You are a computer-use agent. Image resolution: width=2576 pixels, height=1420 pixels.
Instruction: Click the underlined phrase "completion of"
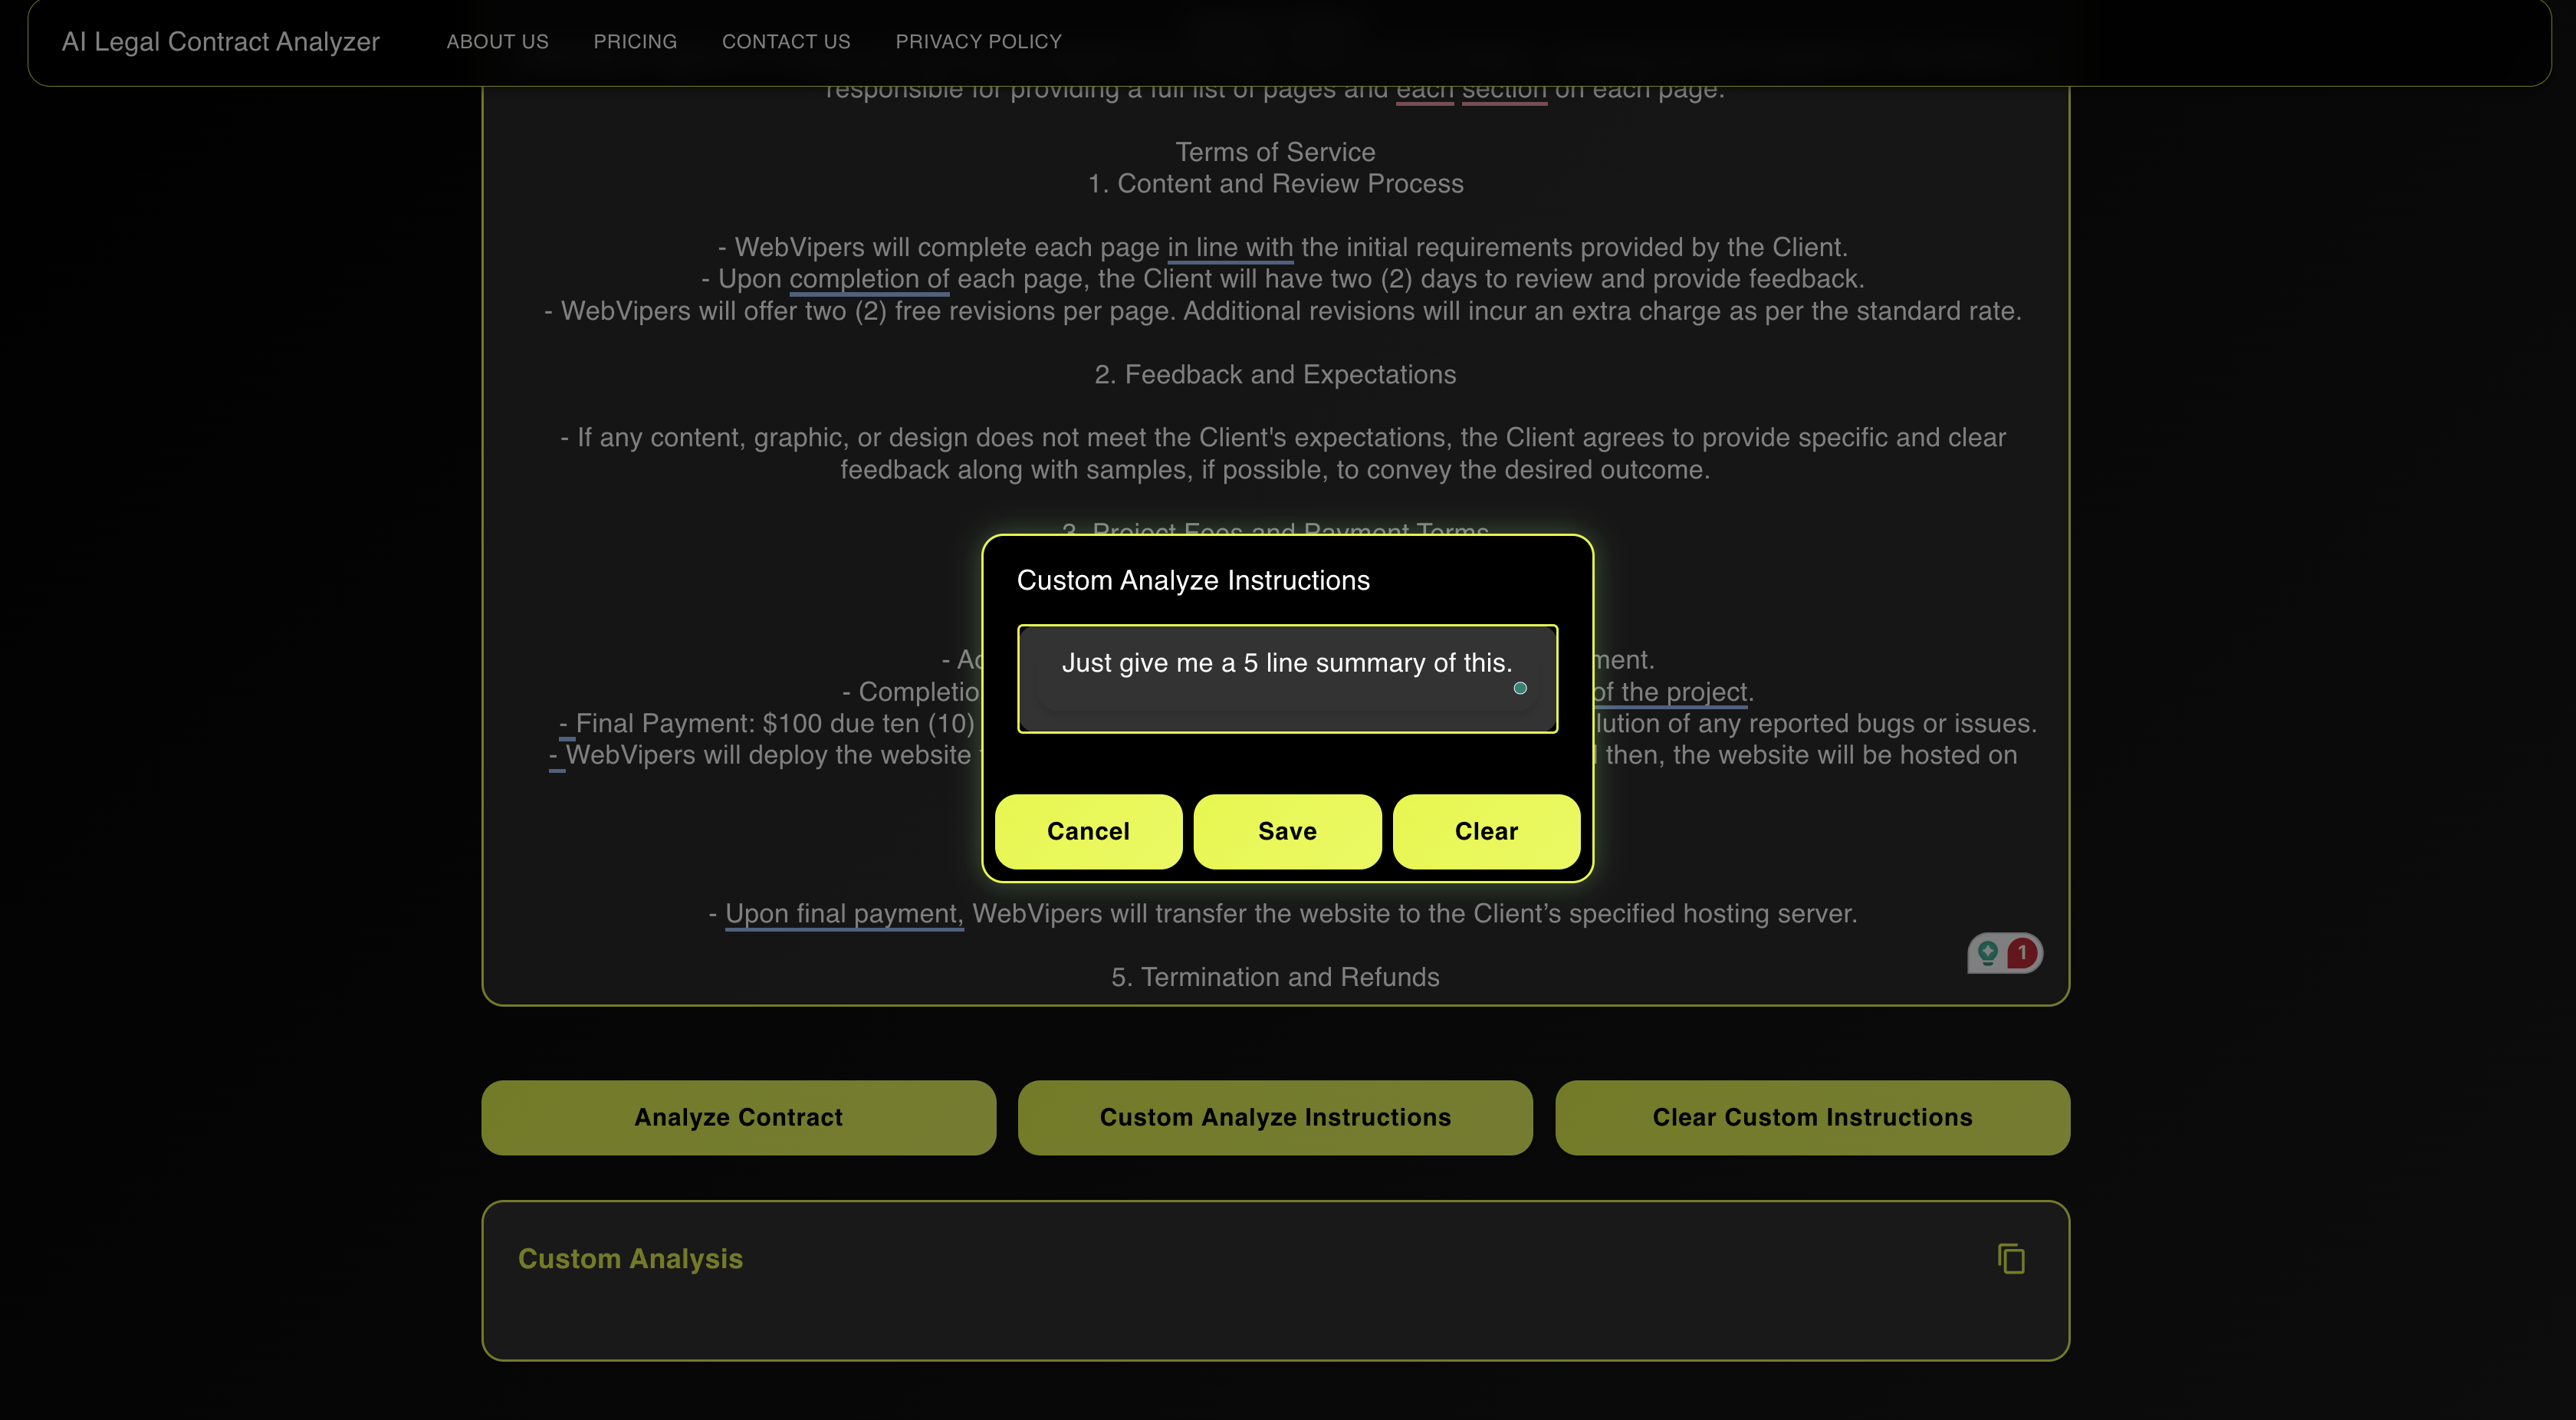(869, 279)
